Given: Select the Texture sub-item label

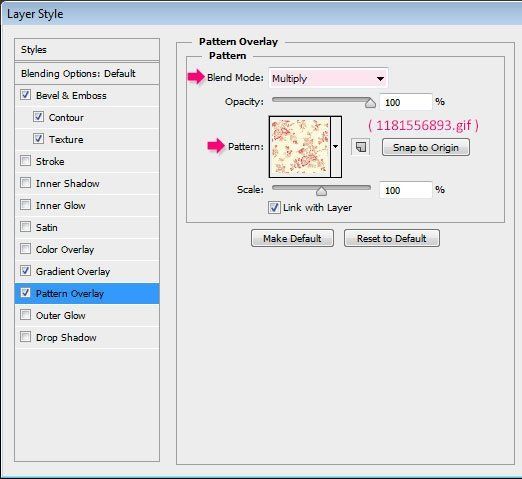Looking at the screenshot, I should pyautogui.click(x=66, y=140).
